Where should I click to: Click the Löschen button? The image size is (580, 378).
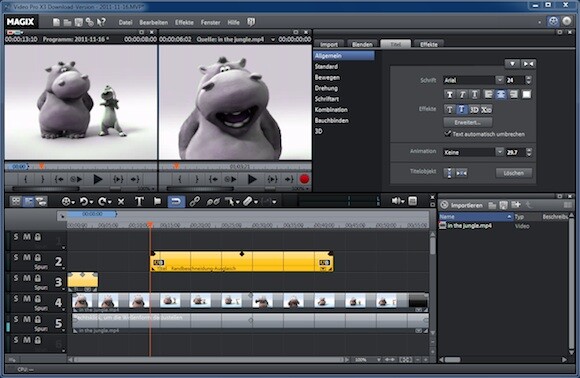(x=513, y=173)
